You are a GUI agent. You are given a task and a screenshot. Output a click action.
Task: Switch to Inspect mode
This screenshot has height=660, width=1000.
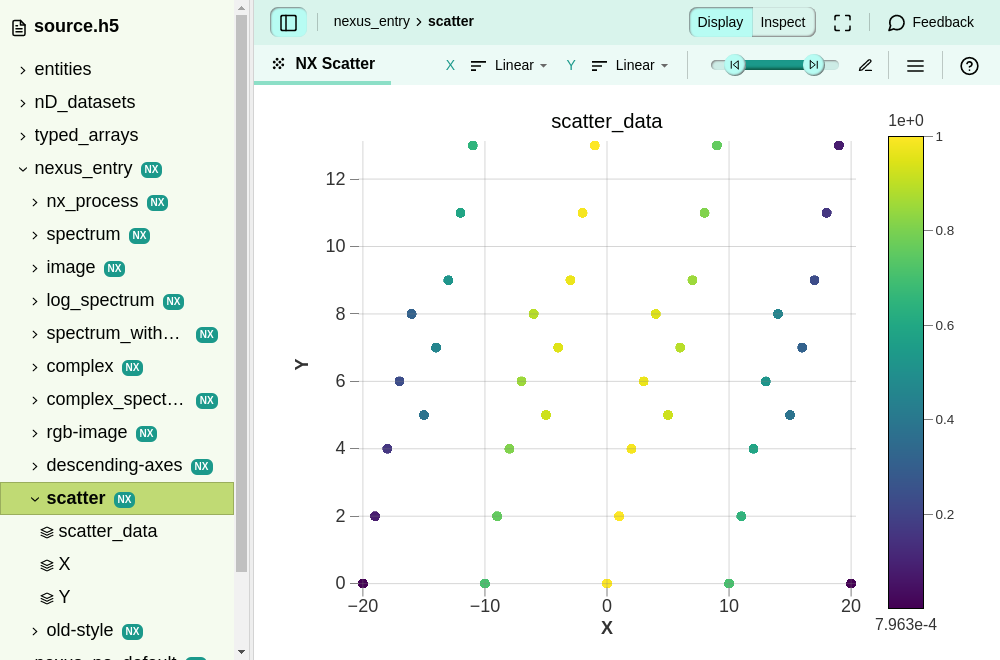coord(783,22)
